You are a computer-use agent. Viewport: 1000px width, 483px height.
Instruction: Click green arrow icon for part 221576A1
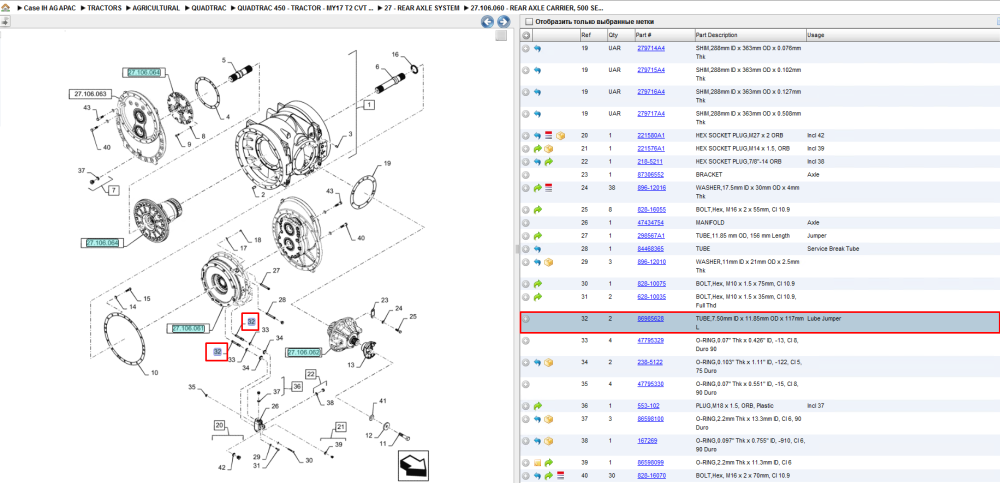click(538, 149)
